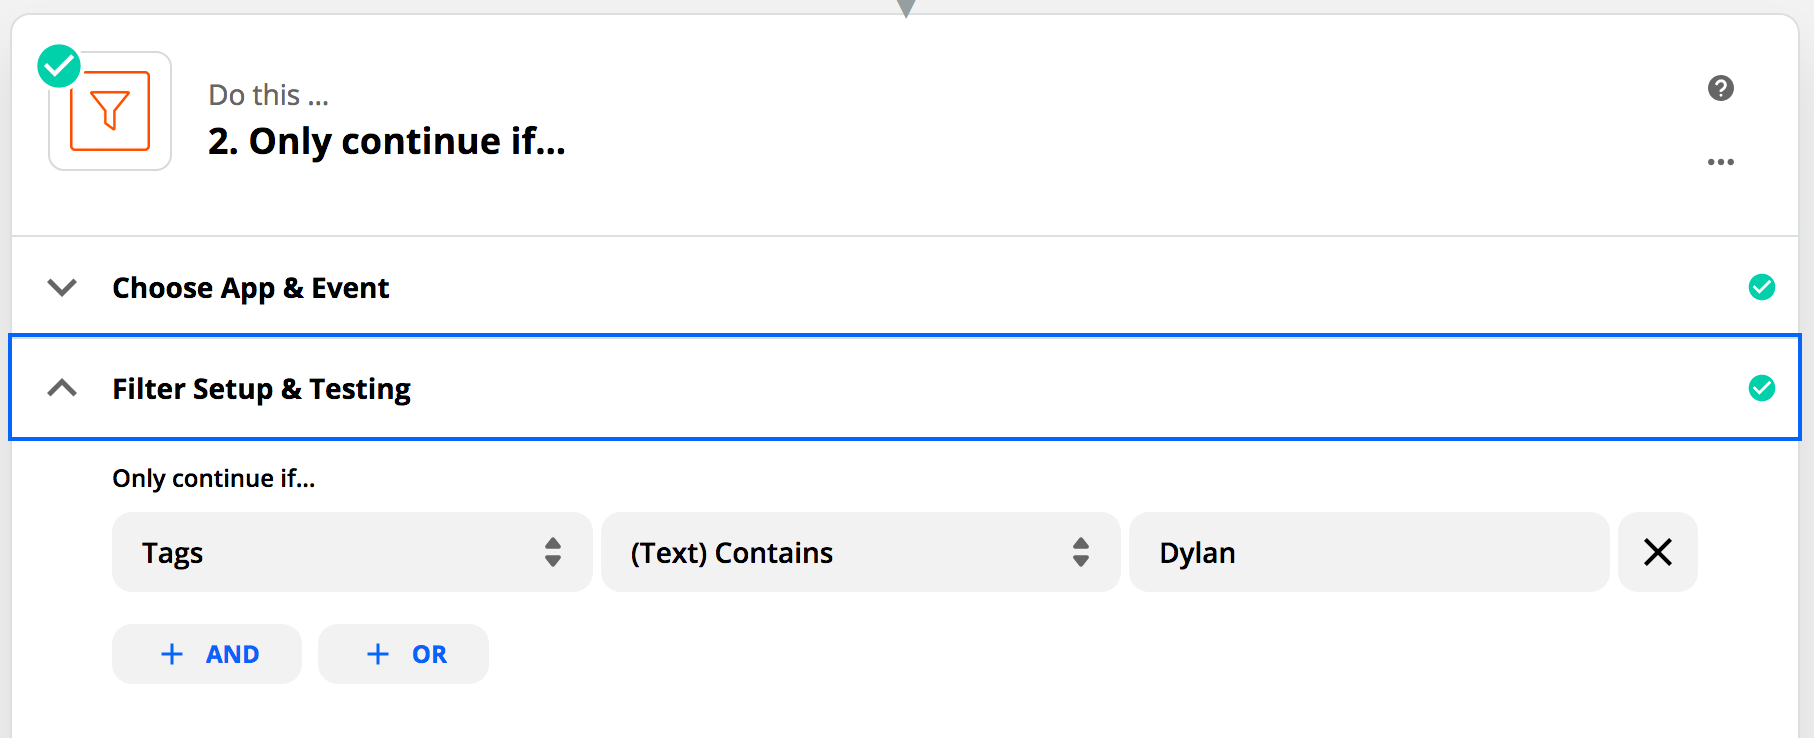1814x738 pixels.
Task: Click the plus icon in AND button
Action: pyautogui.click(x=172, y=654)
